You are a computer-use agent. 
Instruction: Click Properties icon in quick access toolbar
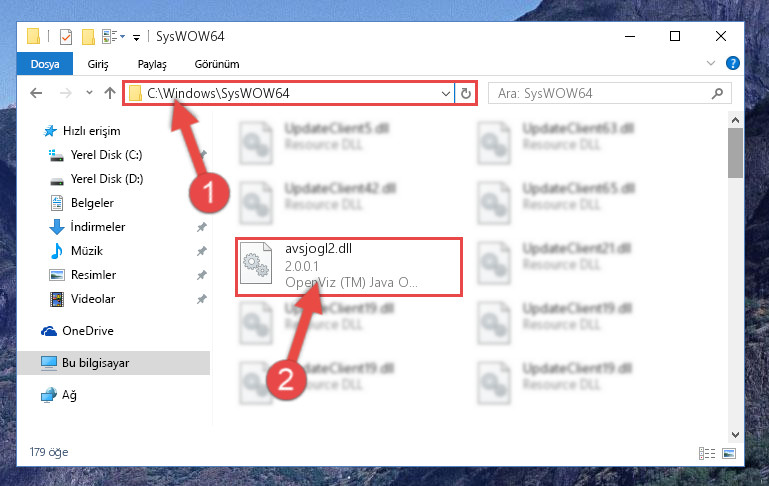coord(66,37)
